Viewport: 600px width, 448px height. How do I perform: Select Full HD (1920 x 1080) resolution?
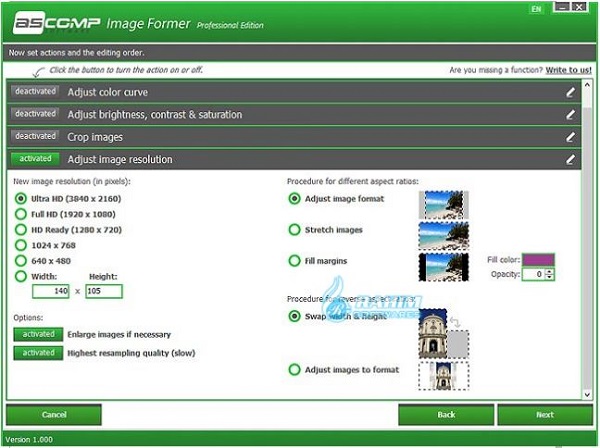(21, 214)
